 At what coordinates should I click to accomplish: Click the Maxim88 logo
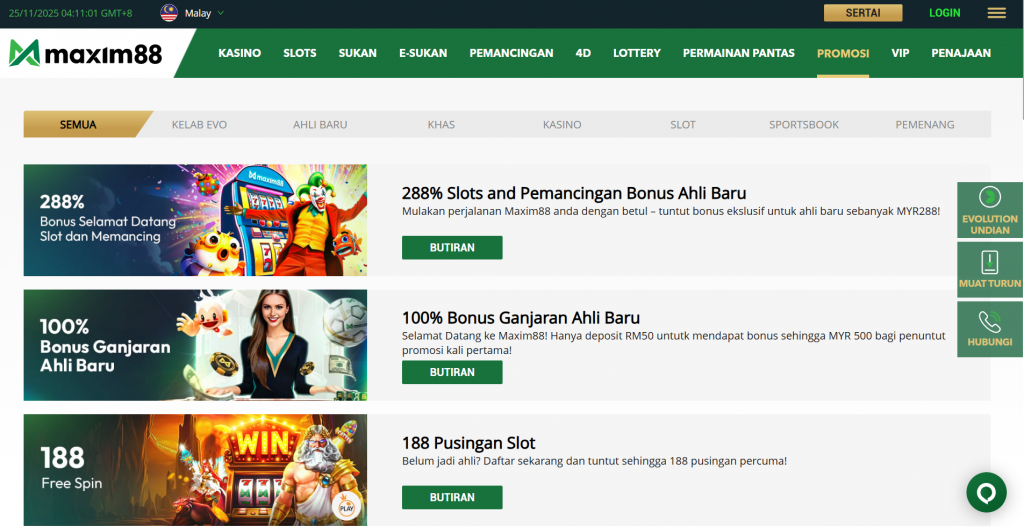[85, 54]
